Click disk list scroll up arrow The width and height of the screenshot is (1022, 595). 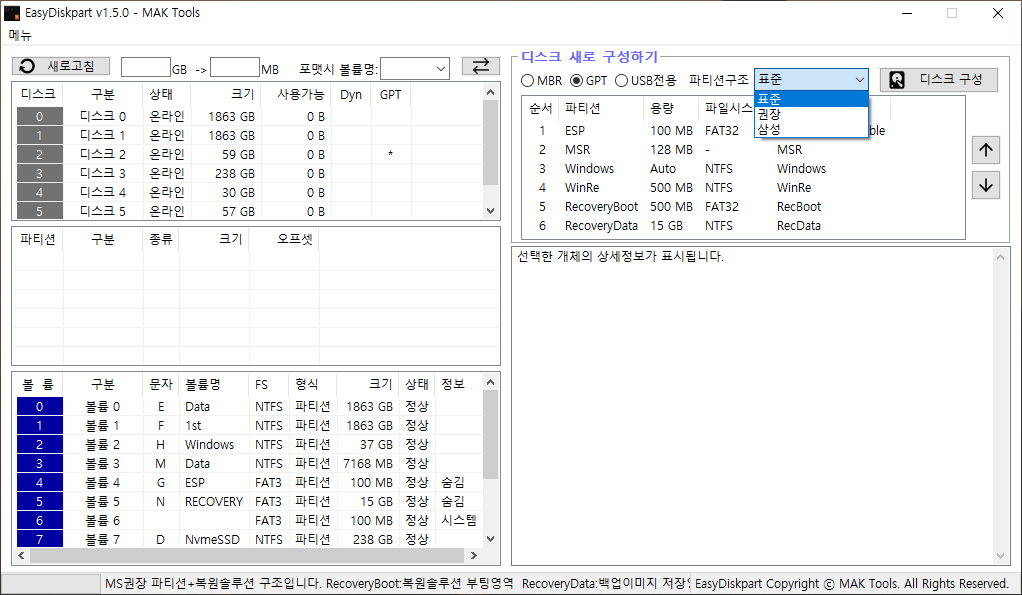(491, 93)
